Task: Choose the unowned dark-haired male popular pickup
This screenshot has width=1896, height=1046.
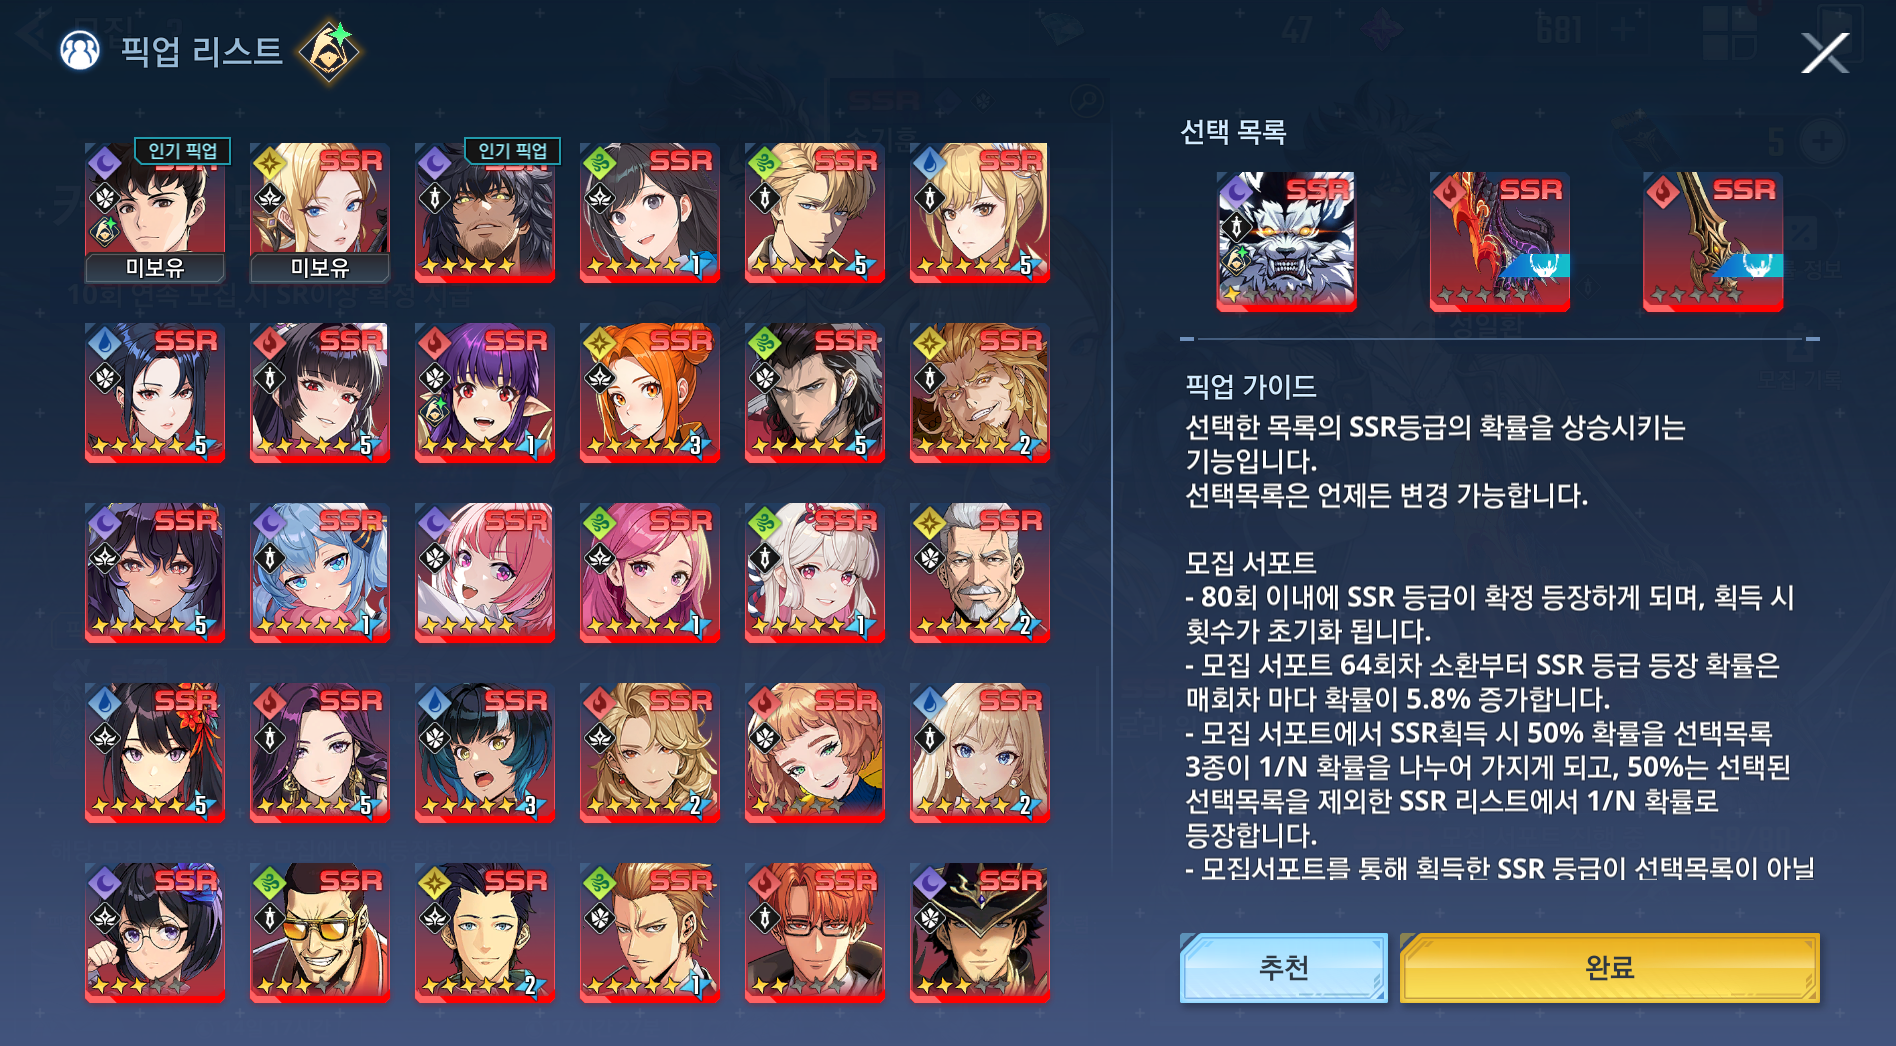Action: coord(155,212)
